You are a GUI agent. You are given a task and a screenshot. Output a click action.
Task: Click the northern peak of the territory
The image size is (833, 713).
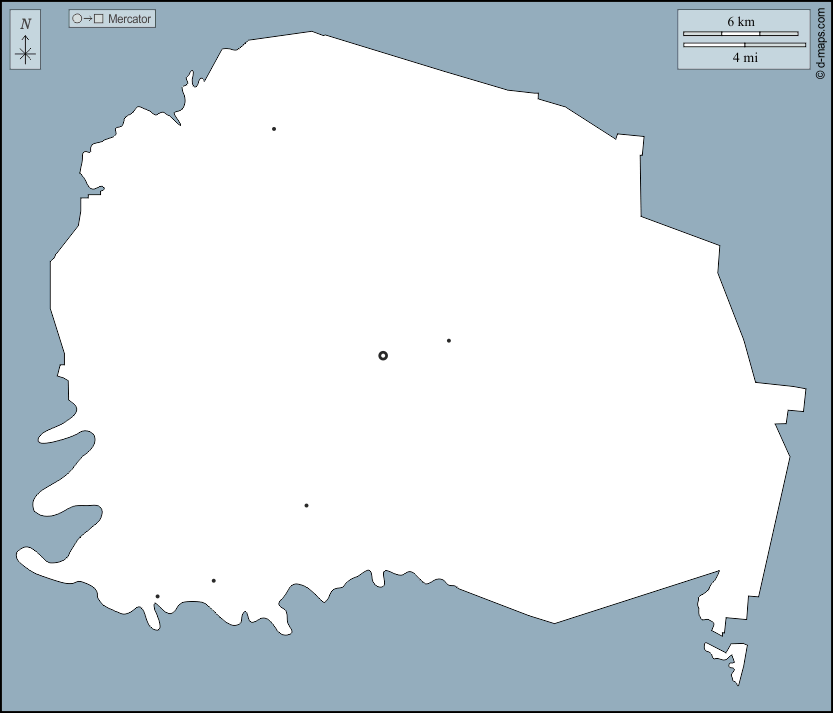point(312,33)
